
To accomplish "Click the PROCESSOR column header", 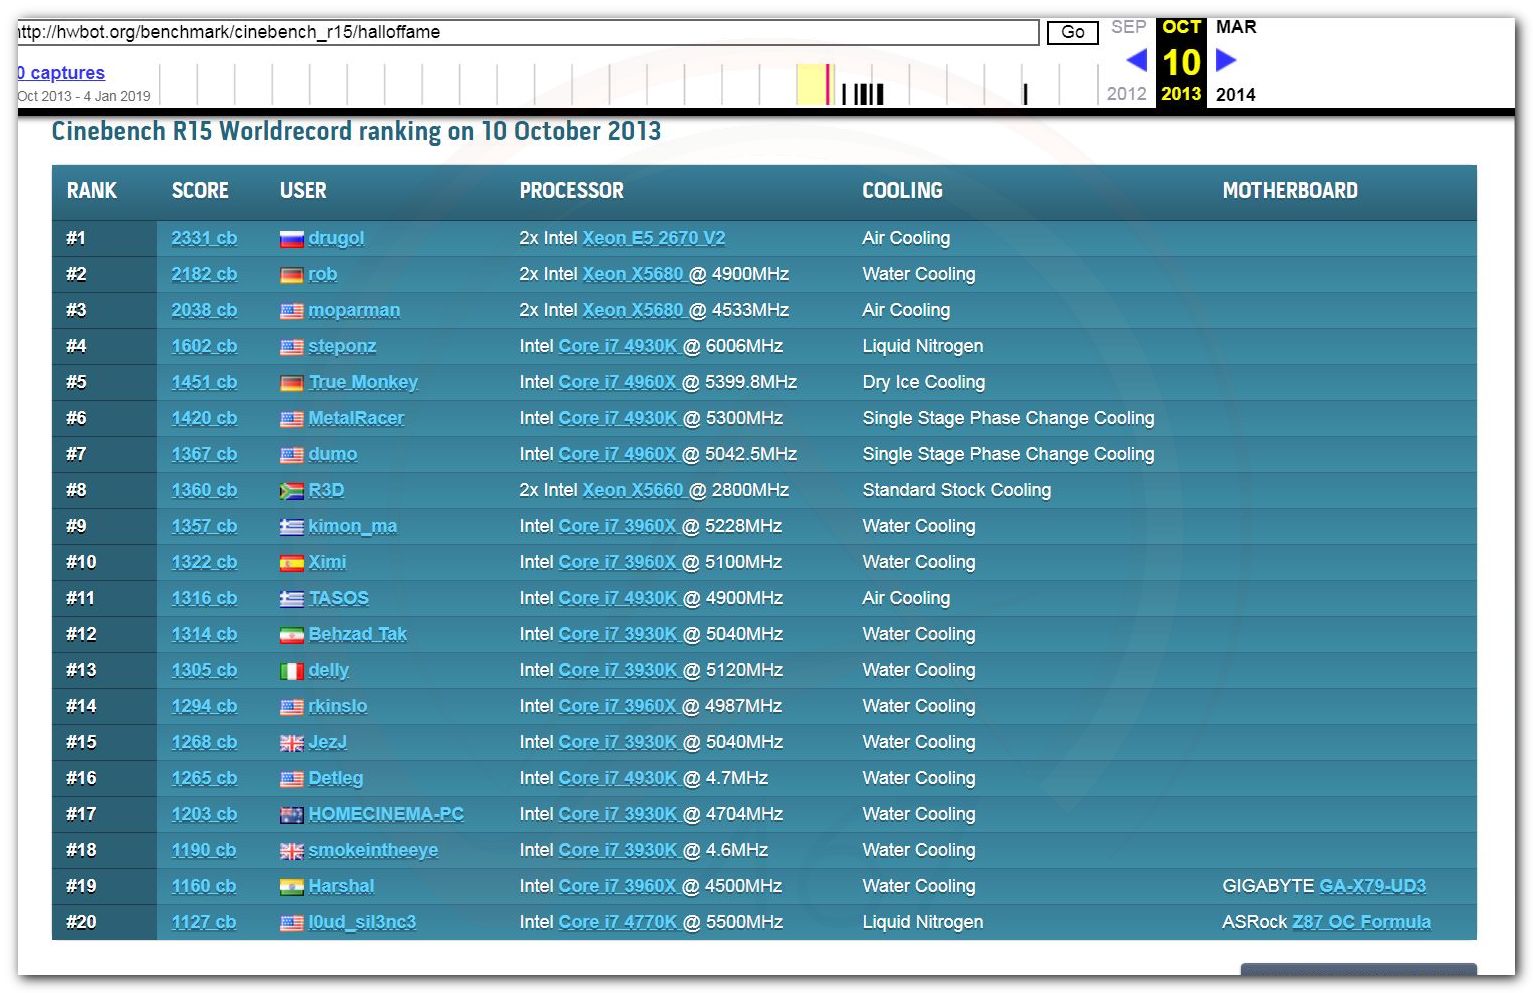I will tap(571, 191).
